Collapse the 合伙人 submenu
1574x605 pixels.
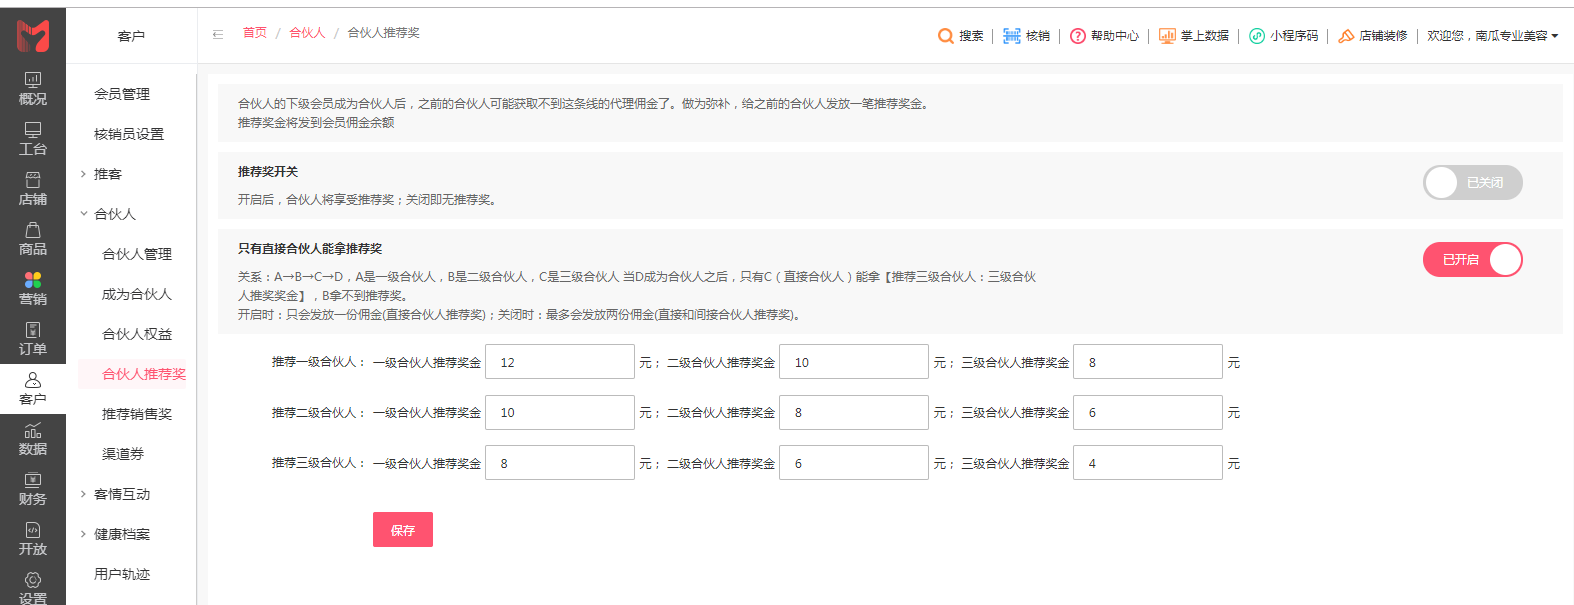click(83, 214)
